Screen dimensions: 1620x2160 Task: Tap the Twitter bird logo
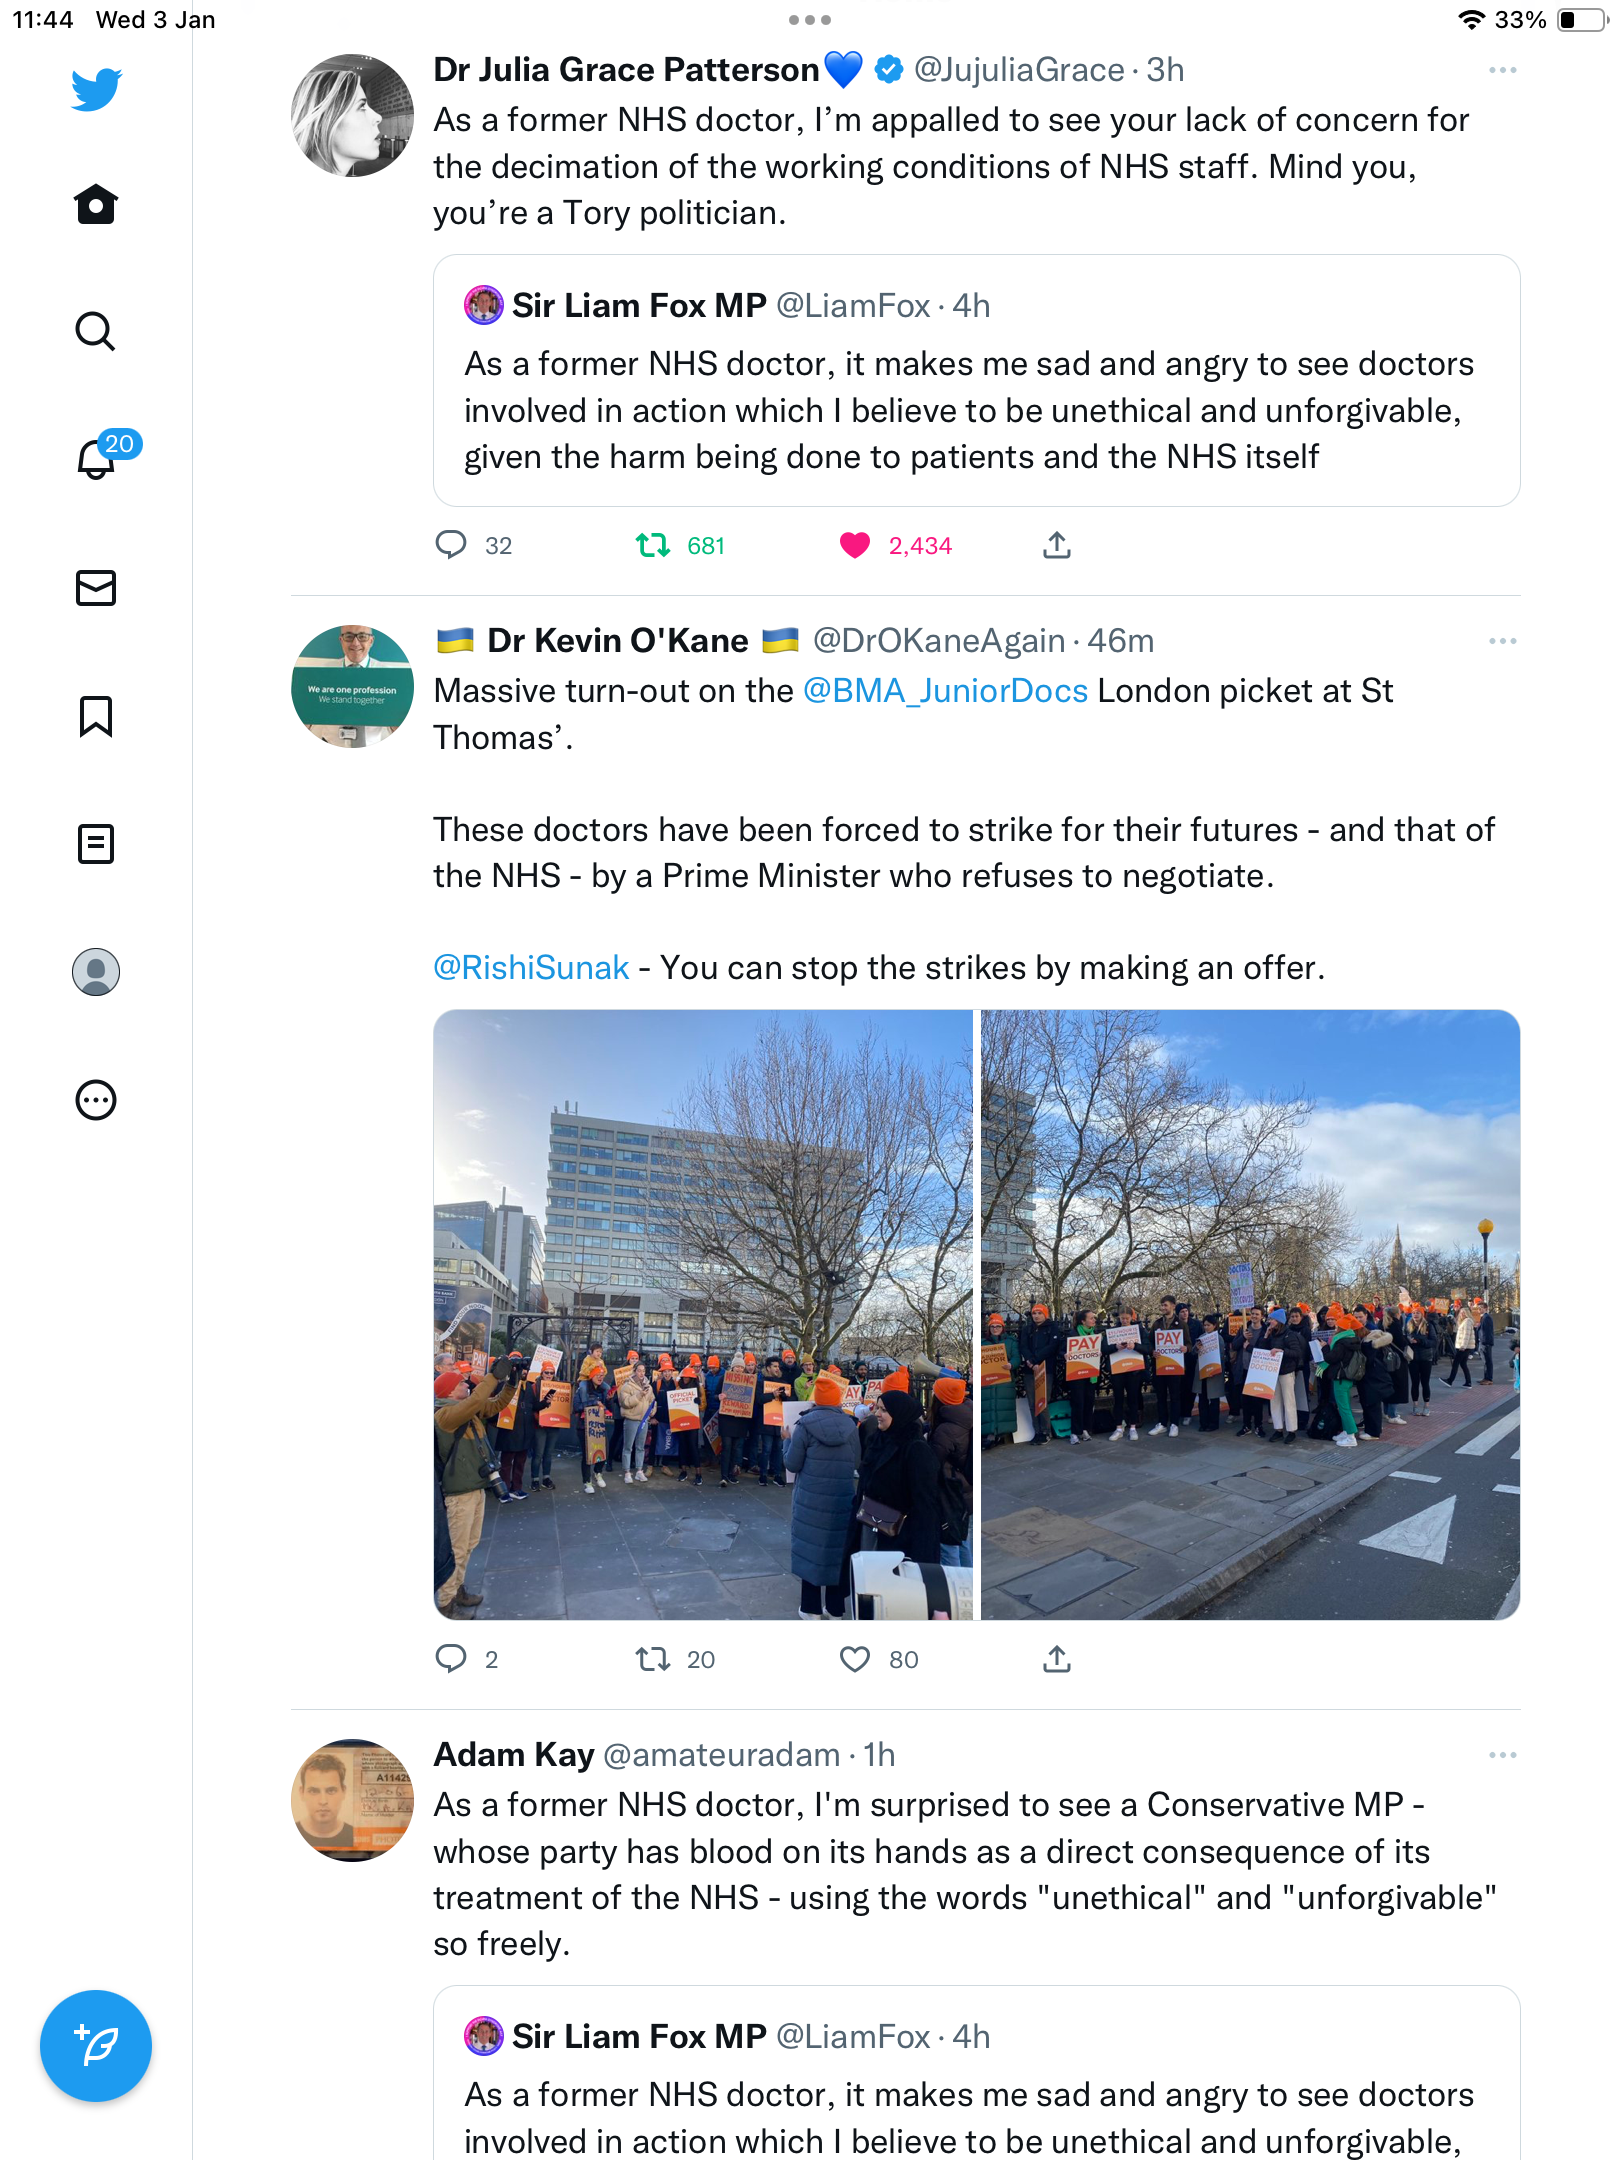coord(96,89)
